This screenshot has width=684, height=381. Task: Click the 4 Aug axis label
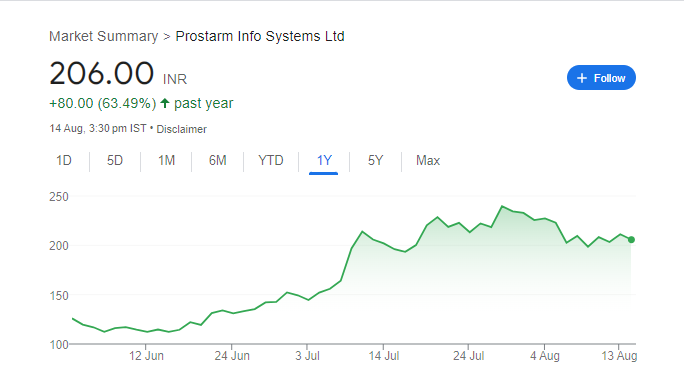coord(544,356)
